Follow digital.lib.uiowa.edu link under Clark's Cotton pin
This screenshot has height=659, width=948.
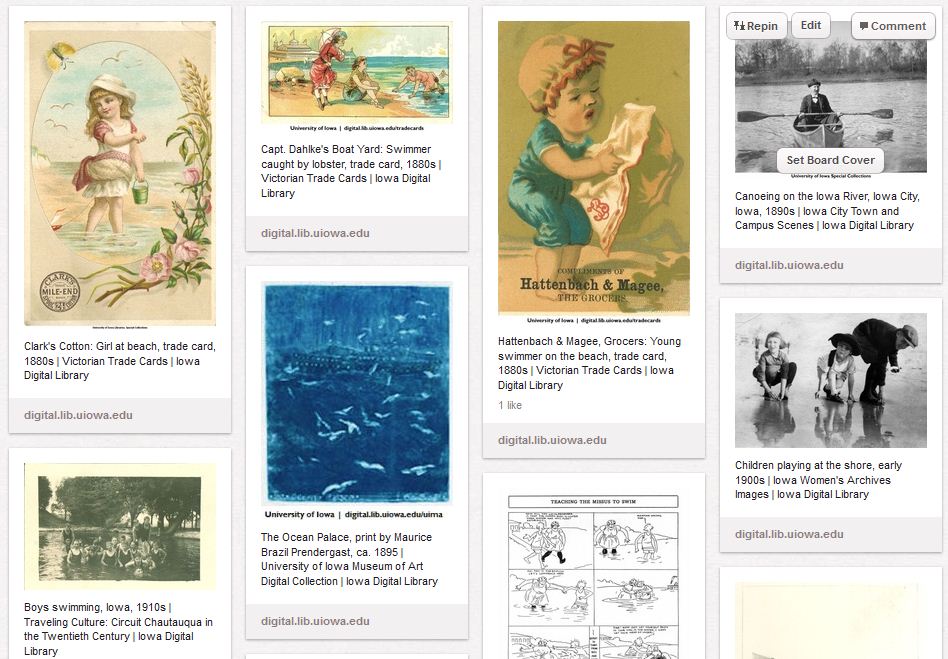[79, 415]
